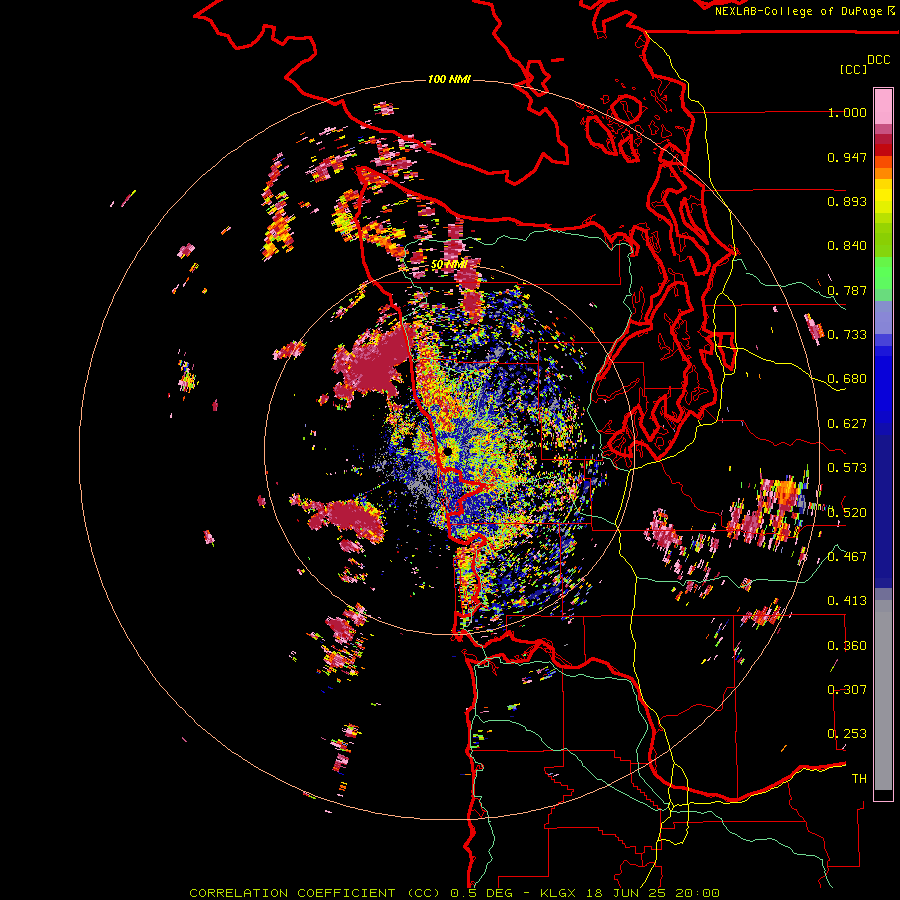The width and height of the screenshot is (900, 900).
Task: Click the 0.307 color scale value
Action: 847,689
